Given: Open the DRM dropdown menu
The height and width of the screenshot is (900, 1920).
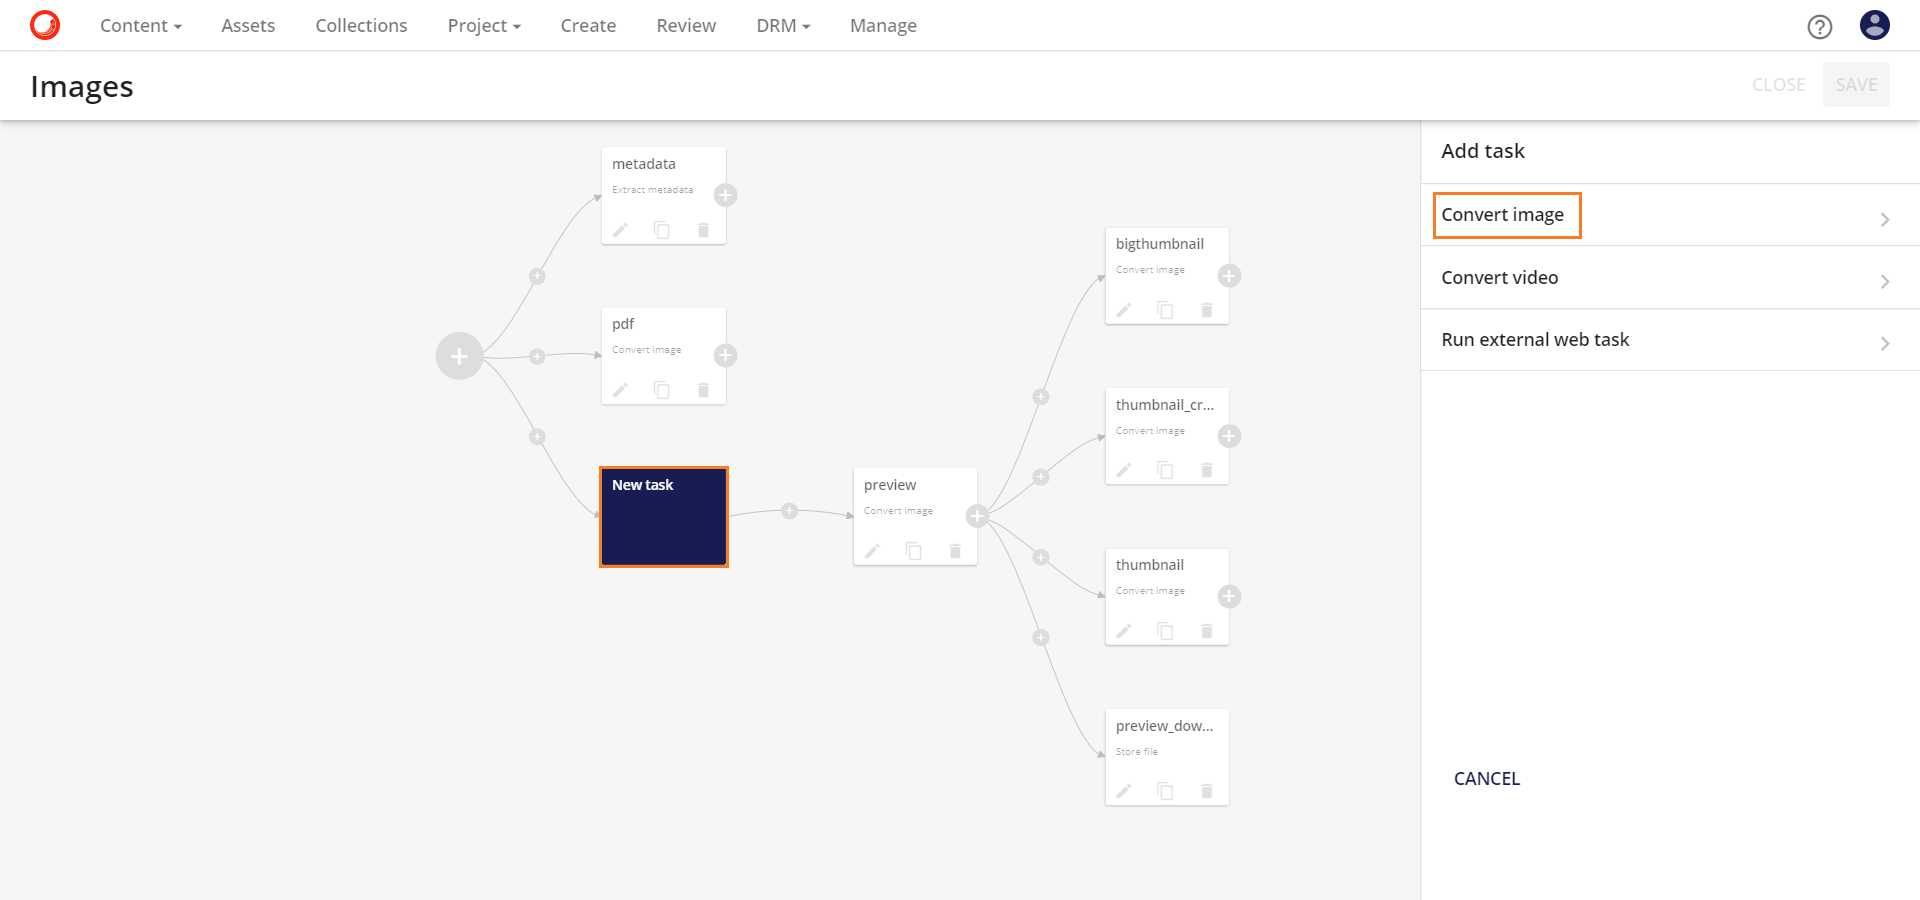Looking at the screenshot, I should click(x=782, y=26).
